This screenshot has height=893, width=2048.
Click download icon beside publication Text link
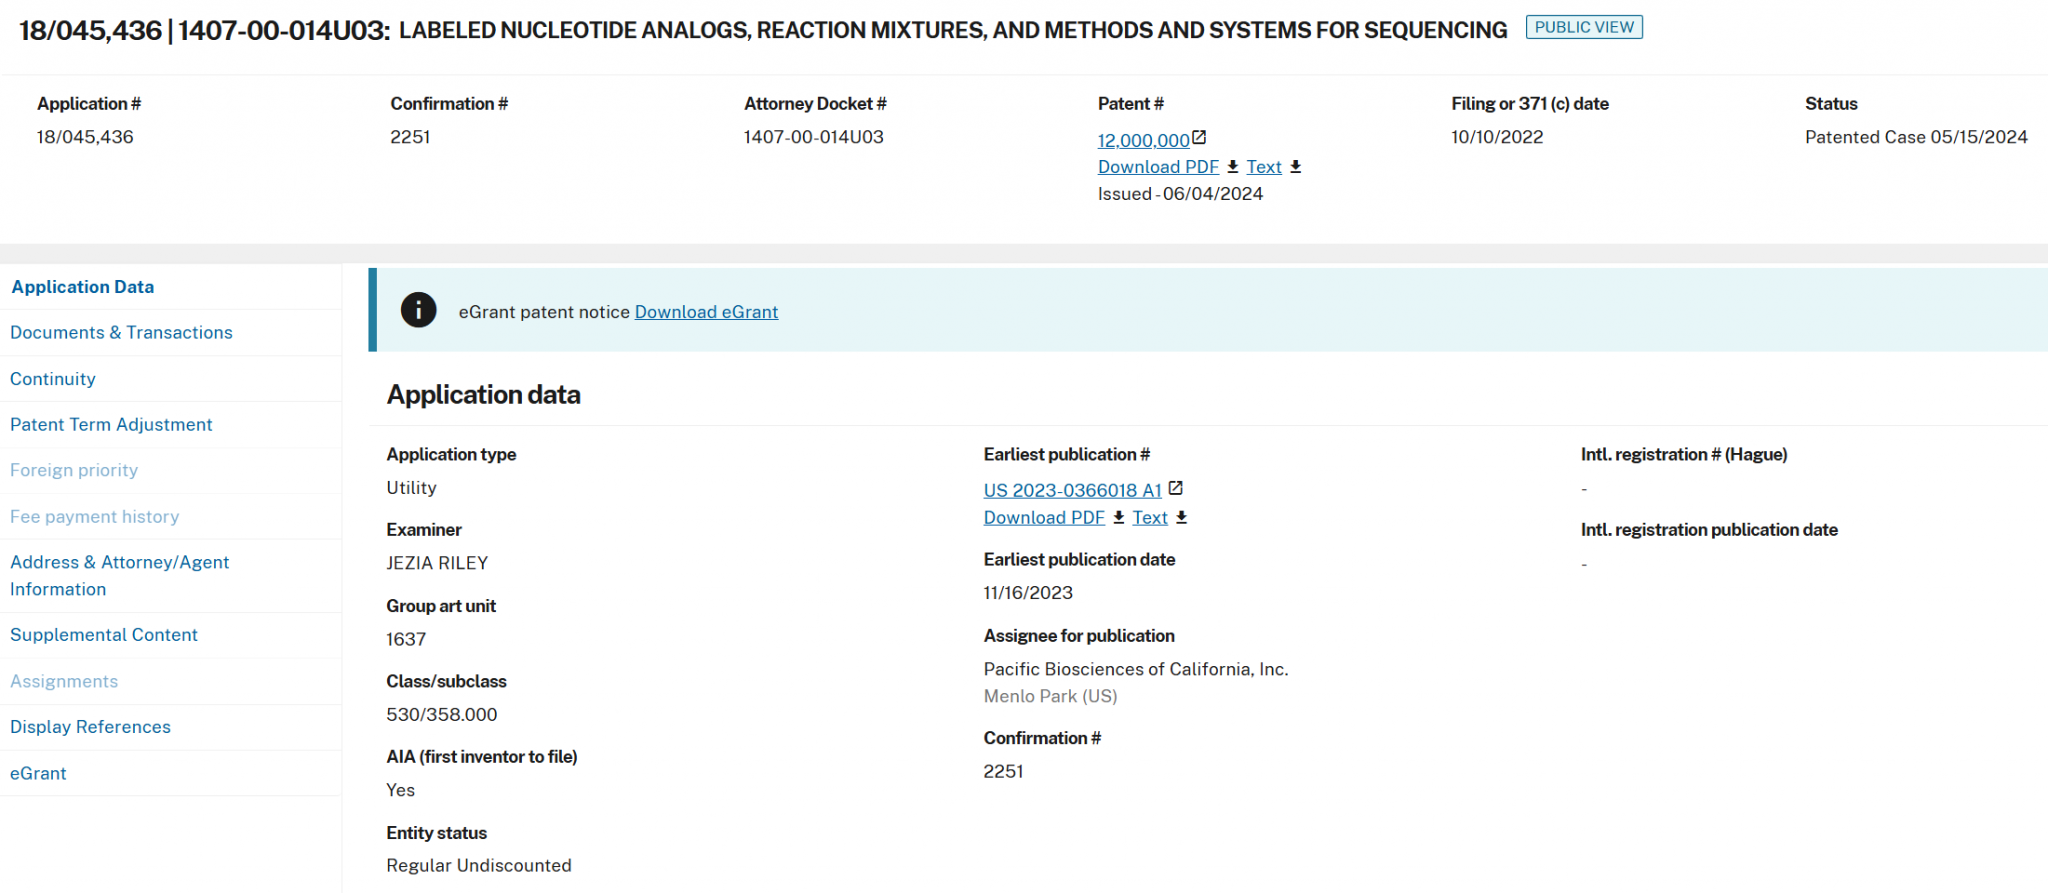pos(1182,517)
